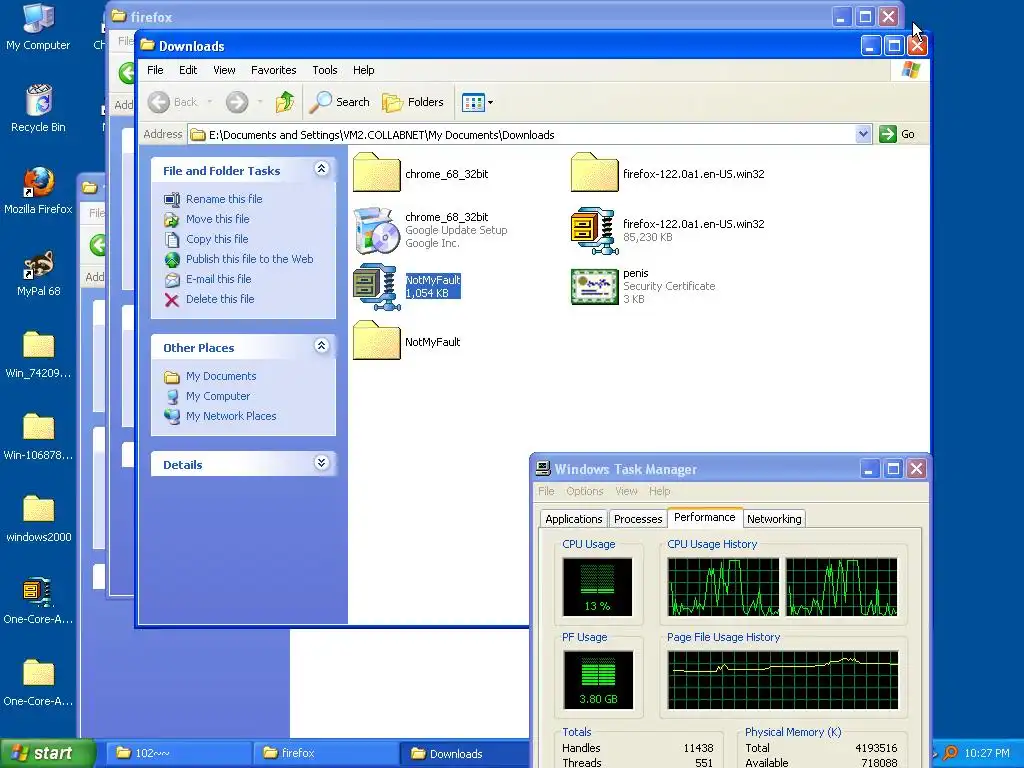Open Help menu in Downloads window
This screenshot has height=768, width=1024.
coord(364,70)
